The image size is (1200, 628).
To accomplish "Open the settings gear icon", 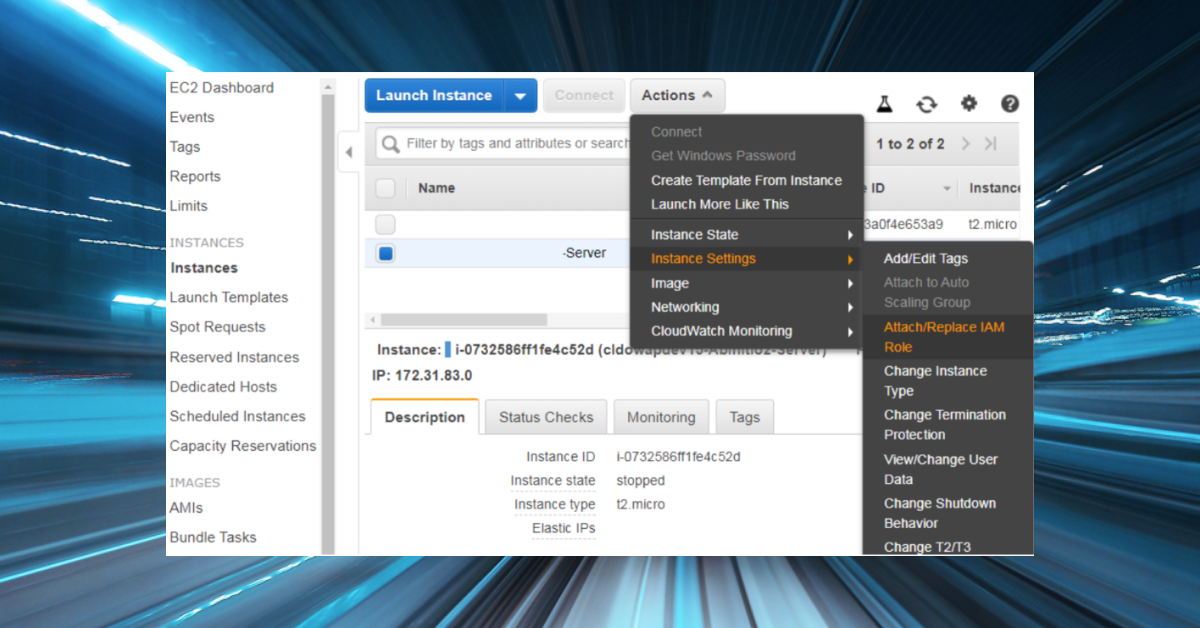I will click(969, 103).
